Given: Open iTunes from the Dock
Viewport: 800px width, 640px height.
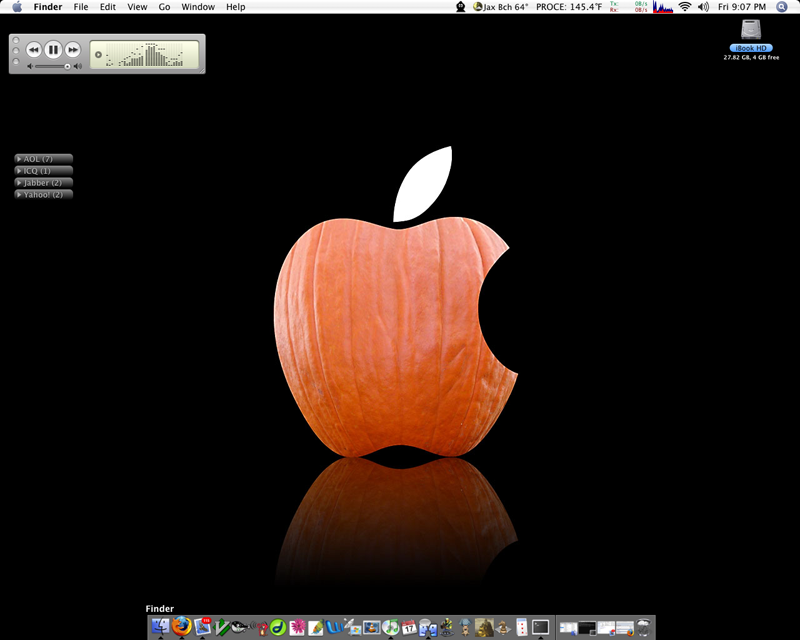Looking at the screenshot, I should (x=390, y=627).
